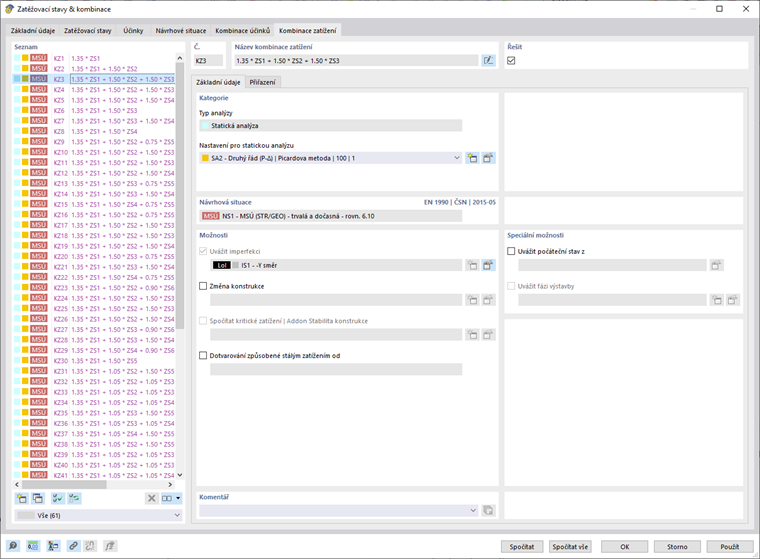Switch to the Účinky tab
This screenshot has width=760, height=559.
pos(133,31)
